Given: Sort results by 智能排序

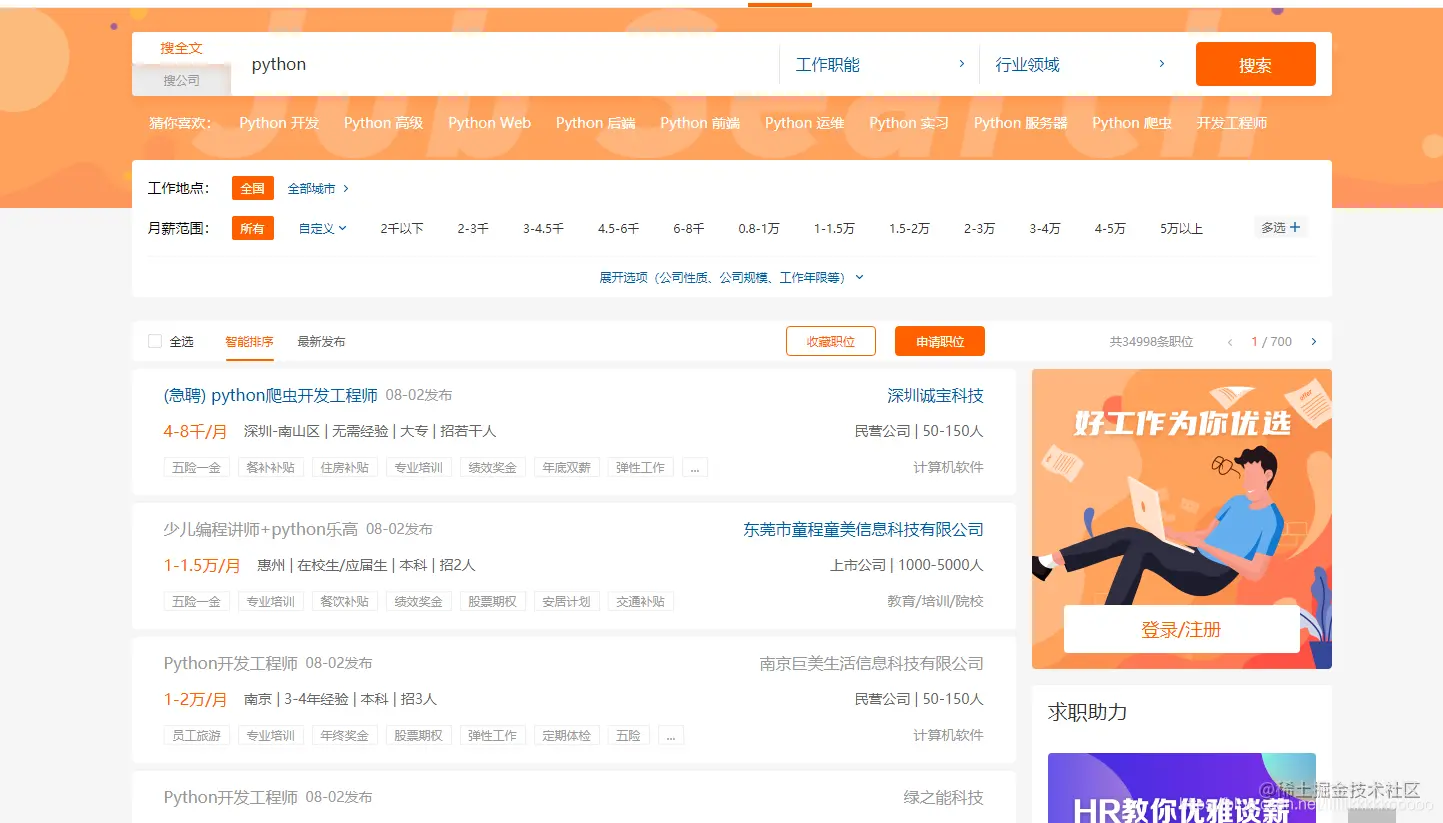Looking at the screenshot, I should (x=249, y=342).
